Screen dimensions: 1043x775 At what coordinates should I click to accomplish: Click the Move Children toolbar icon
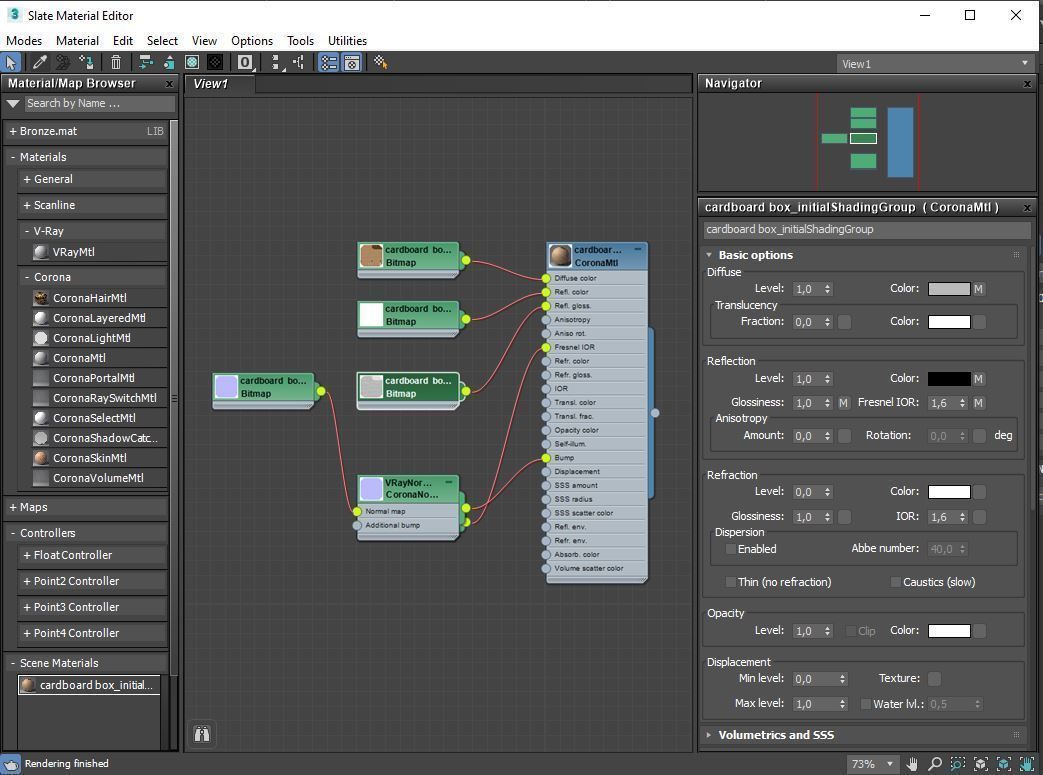pos(146,63)
